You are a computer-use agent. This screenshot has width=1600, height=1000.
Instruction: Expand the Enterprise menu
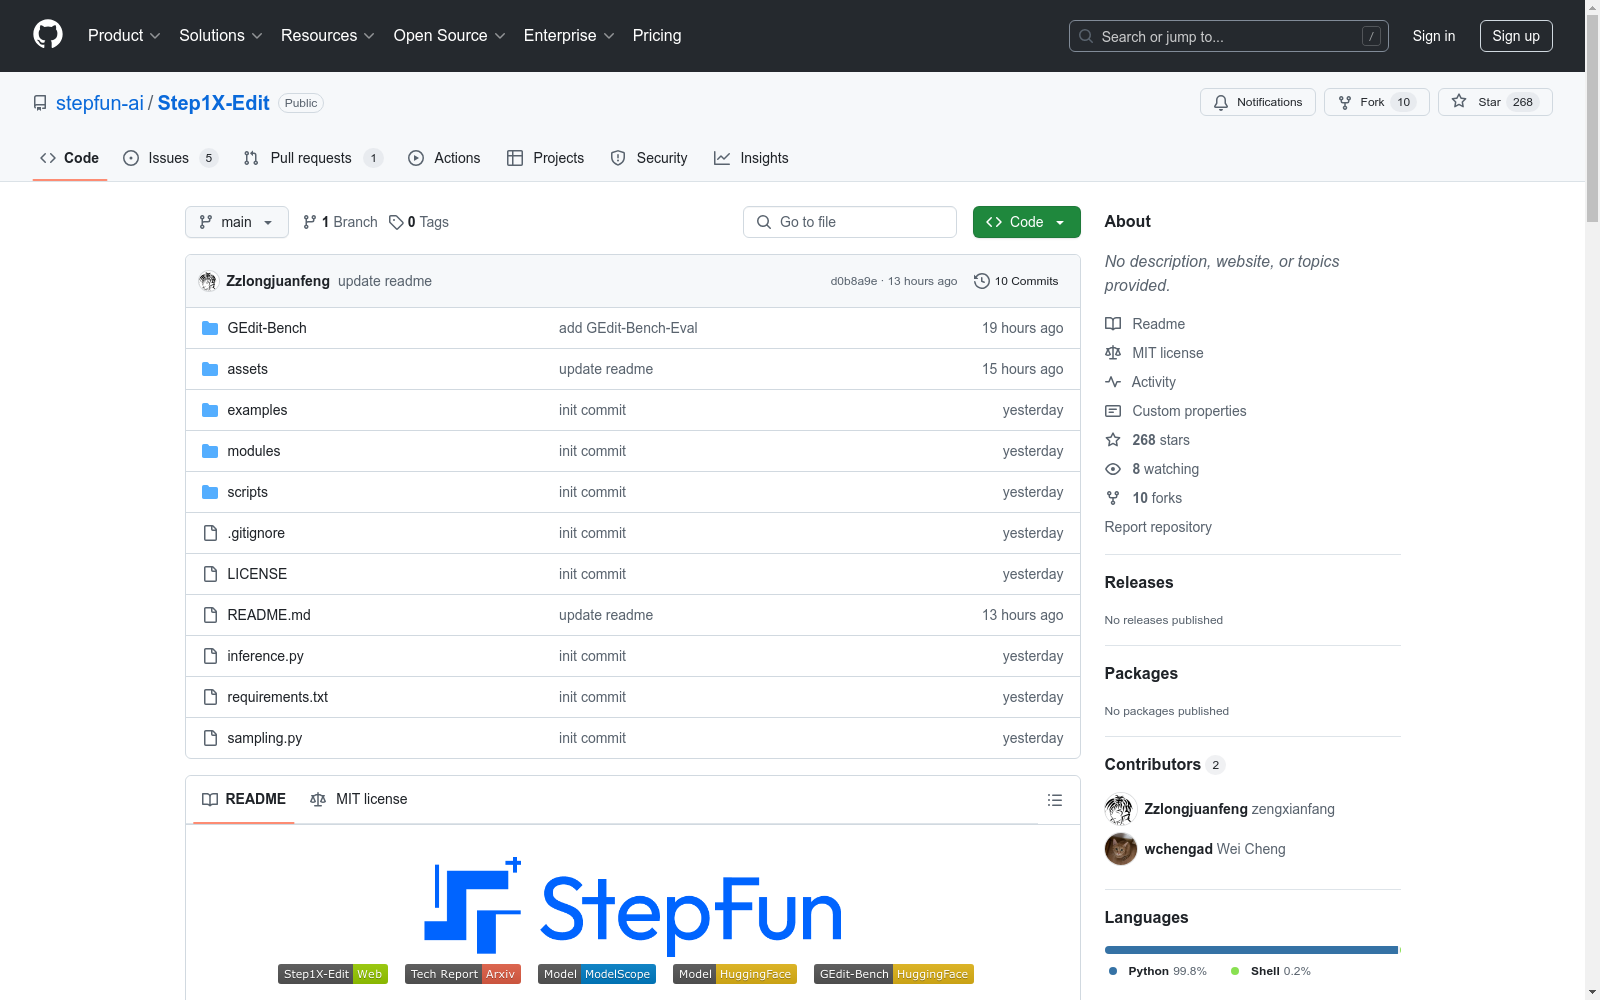pos(569,35)
